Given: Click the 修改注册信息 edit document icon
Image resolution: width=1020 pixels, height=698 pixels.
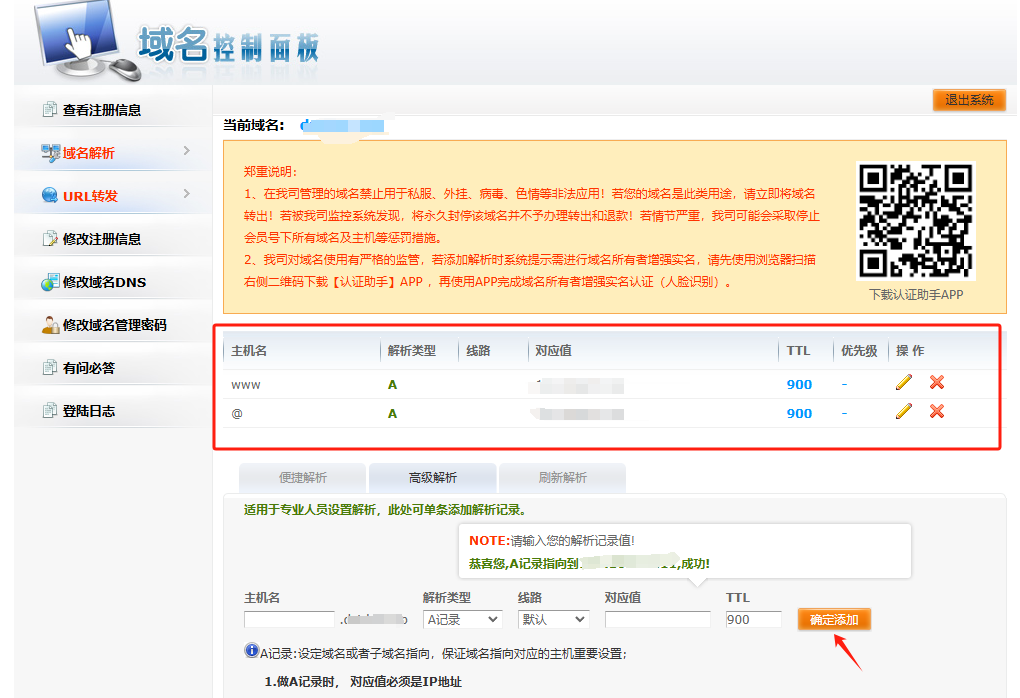Looking at the screenshot, I should [49, 239].
